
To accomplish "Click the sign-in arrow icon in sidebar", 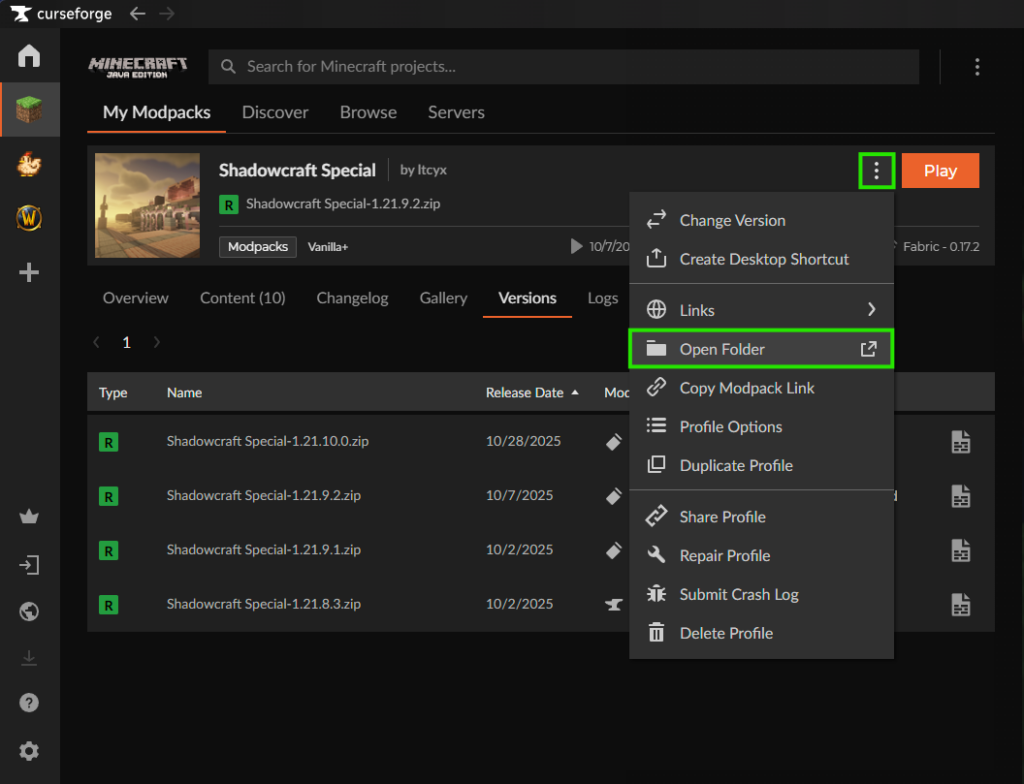I will coord(29,565).
